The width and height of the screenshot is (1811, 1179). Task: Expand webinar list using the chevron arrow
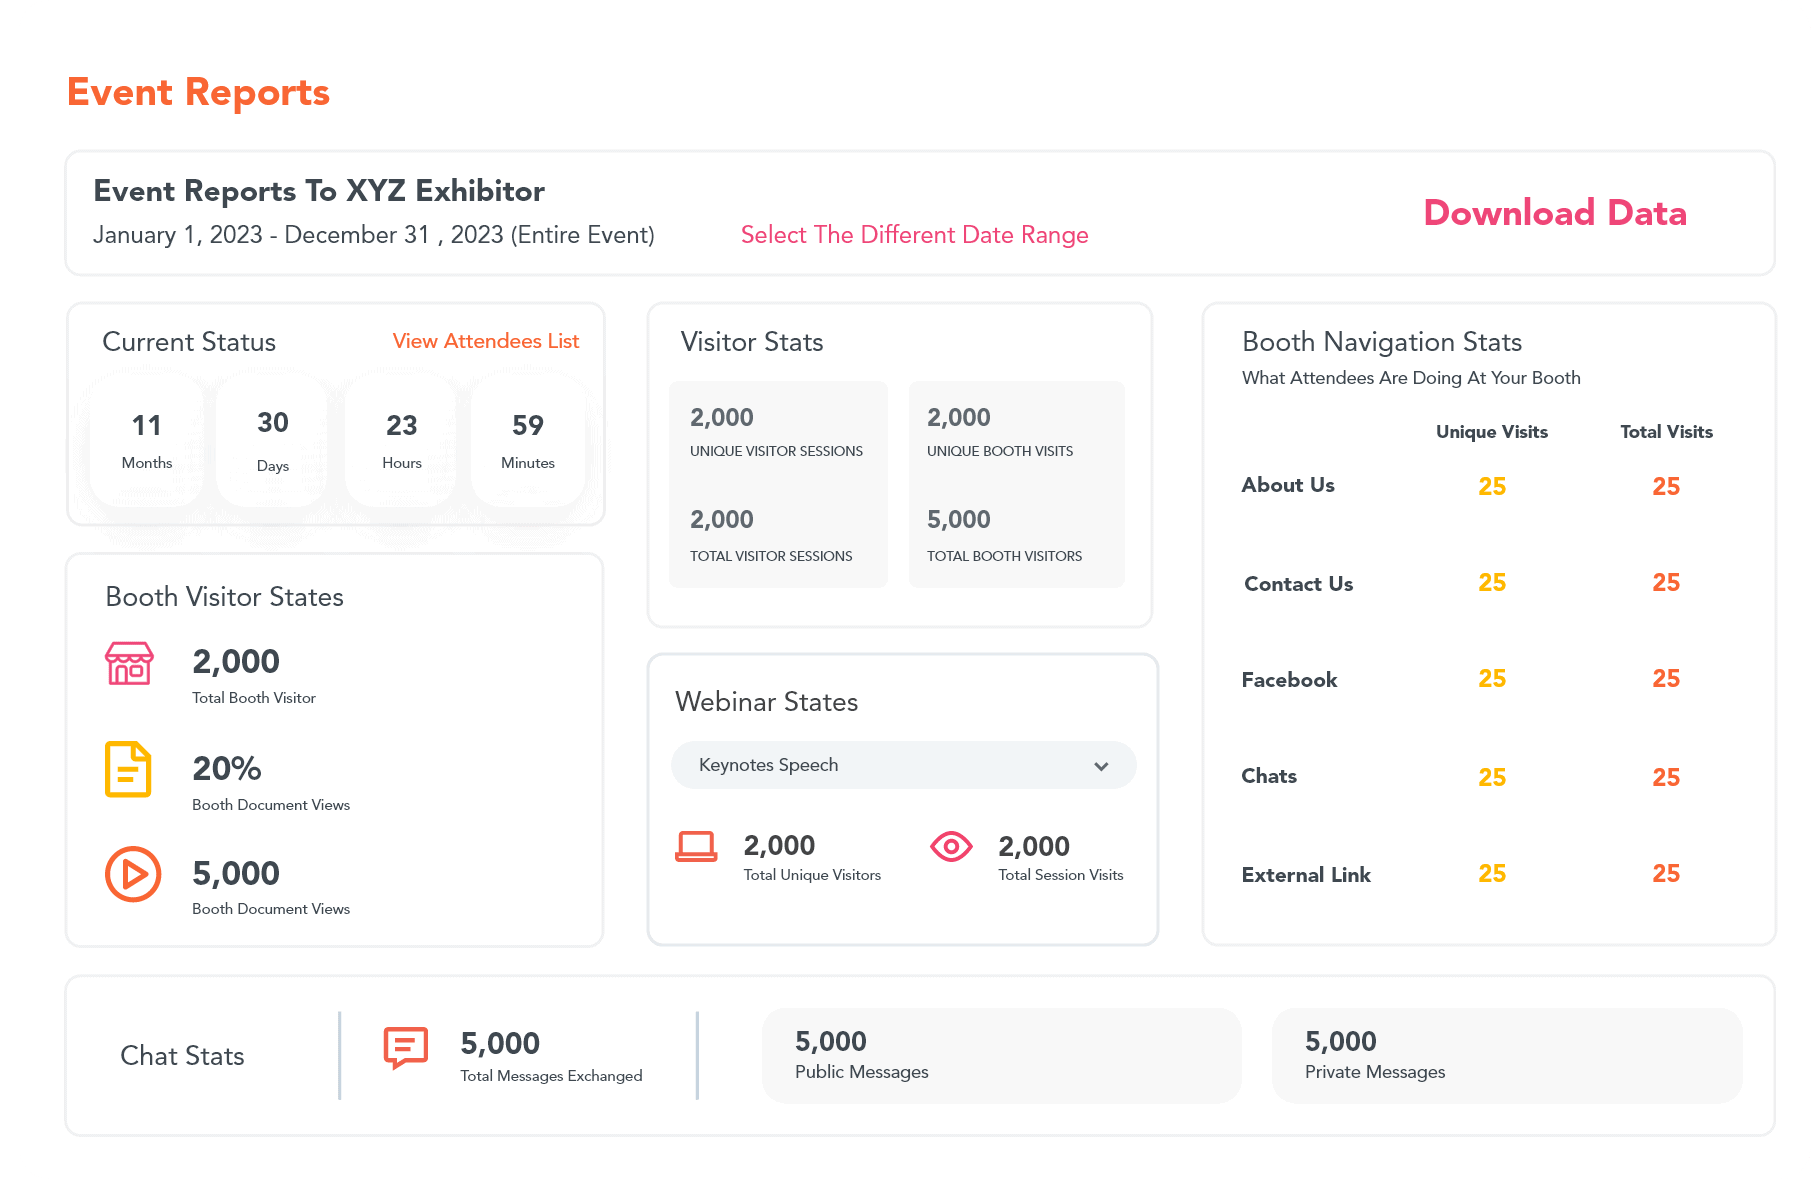1101,766
